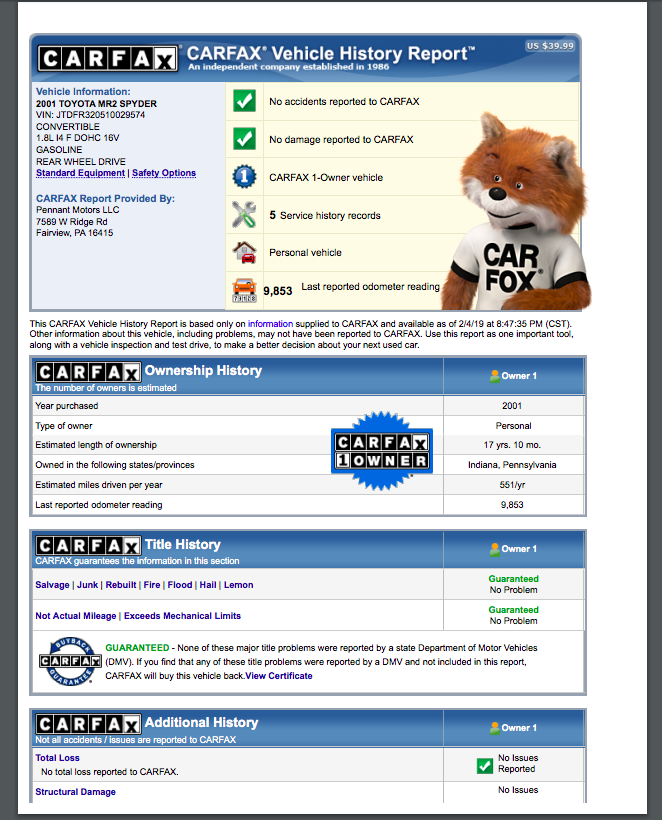Click the CARFAX logo in report header
The image size is (662, 820).
[x=108, y=59]
